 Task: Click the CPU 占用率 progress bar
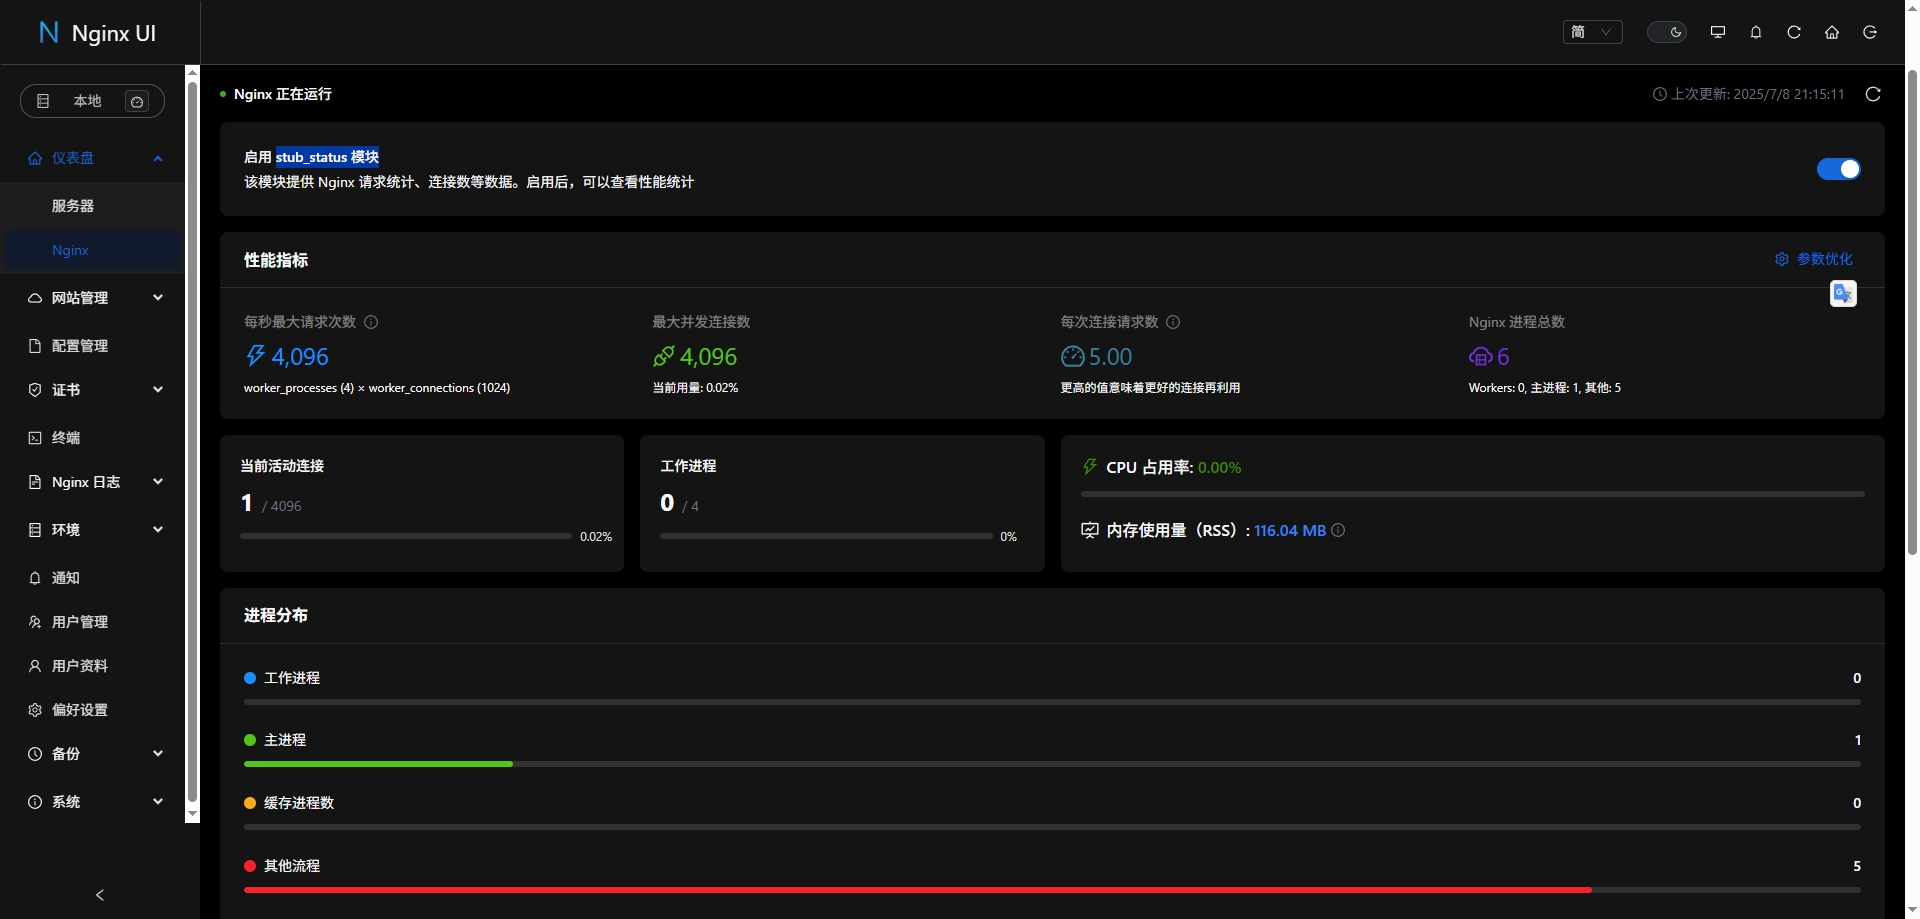point(1472,494)
